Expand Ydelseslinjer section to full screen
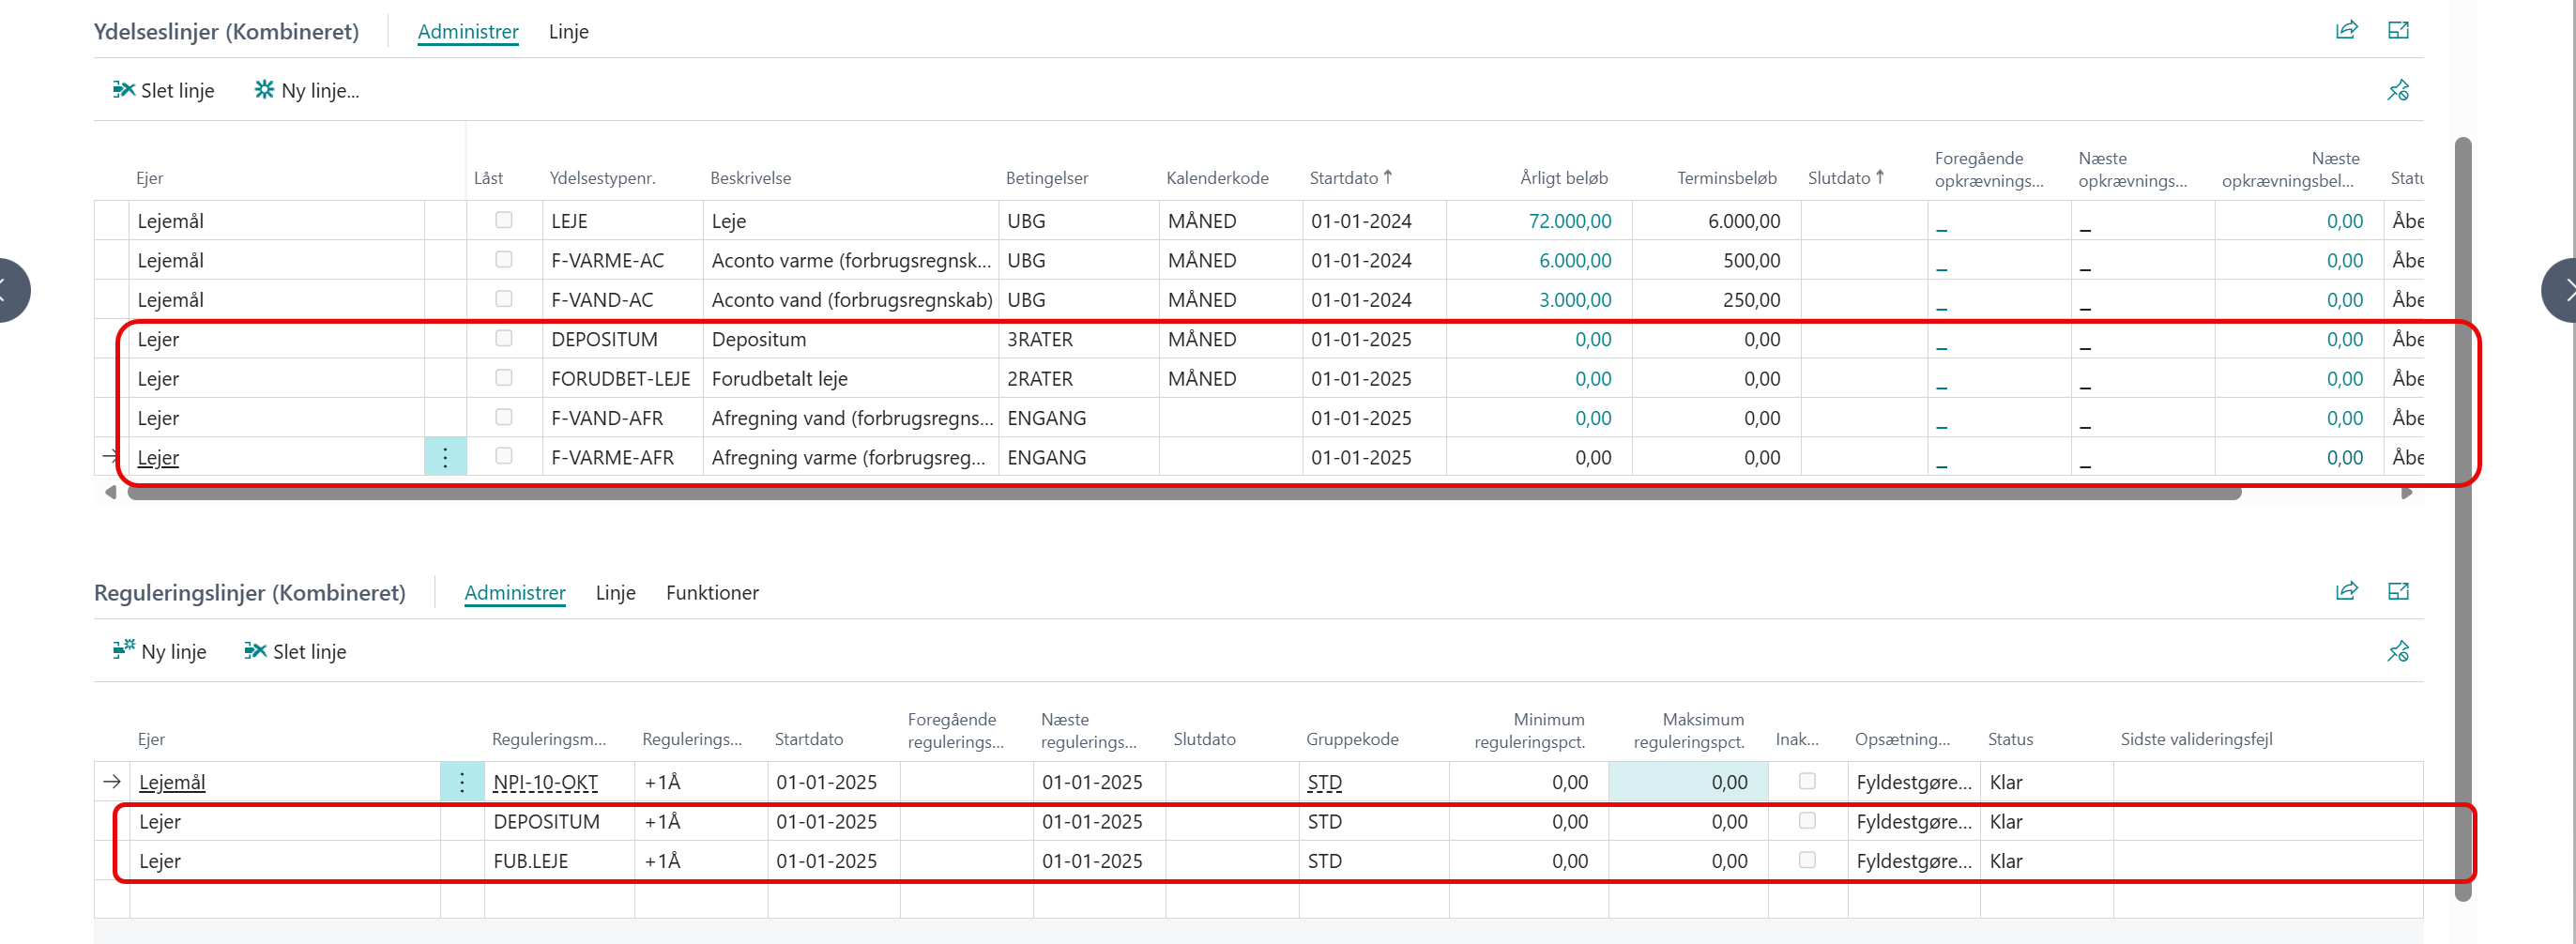Image resolution: width=2576 pixels, height=944 pixels. click(2398, 30)
